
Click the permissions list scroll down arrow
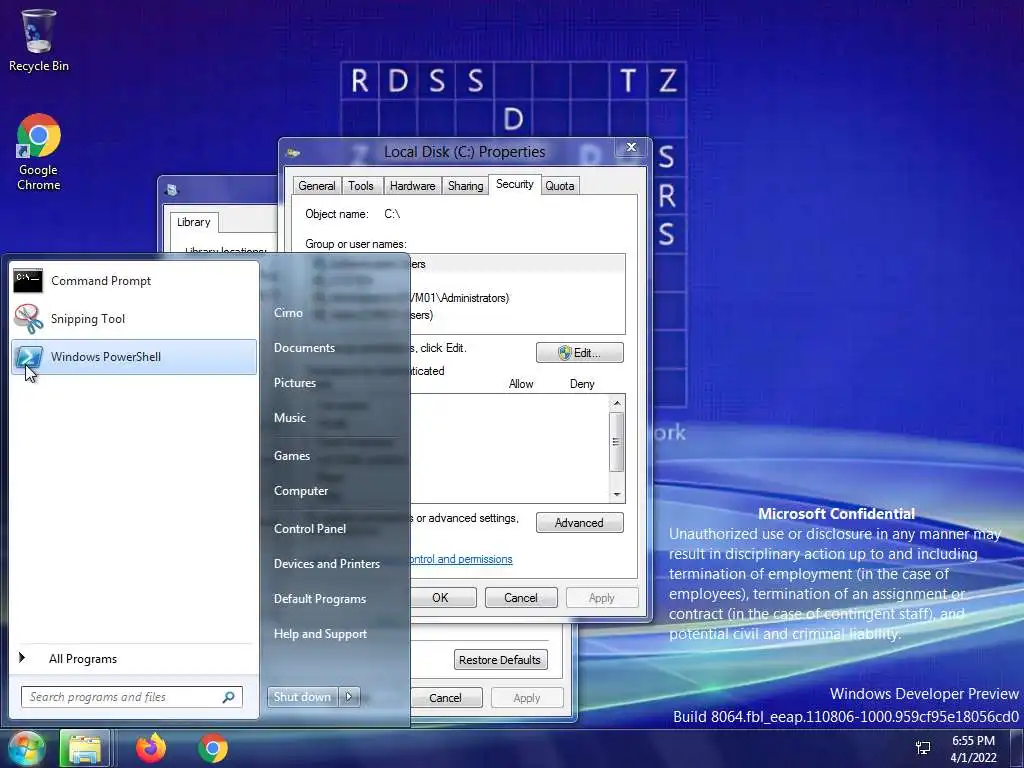(x=616, y=494)
